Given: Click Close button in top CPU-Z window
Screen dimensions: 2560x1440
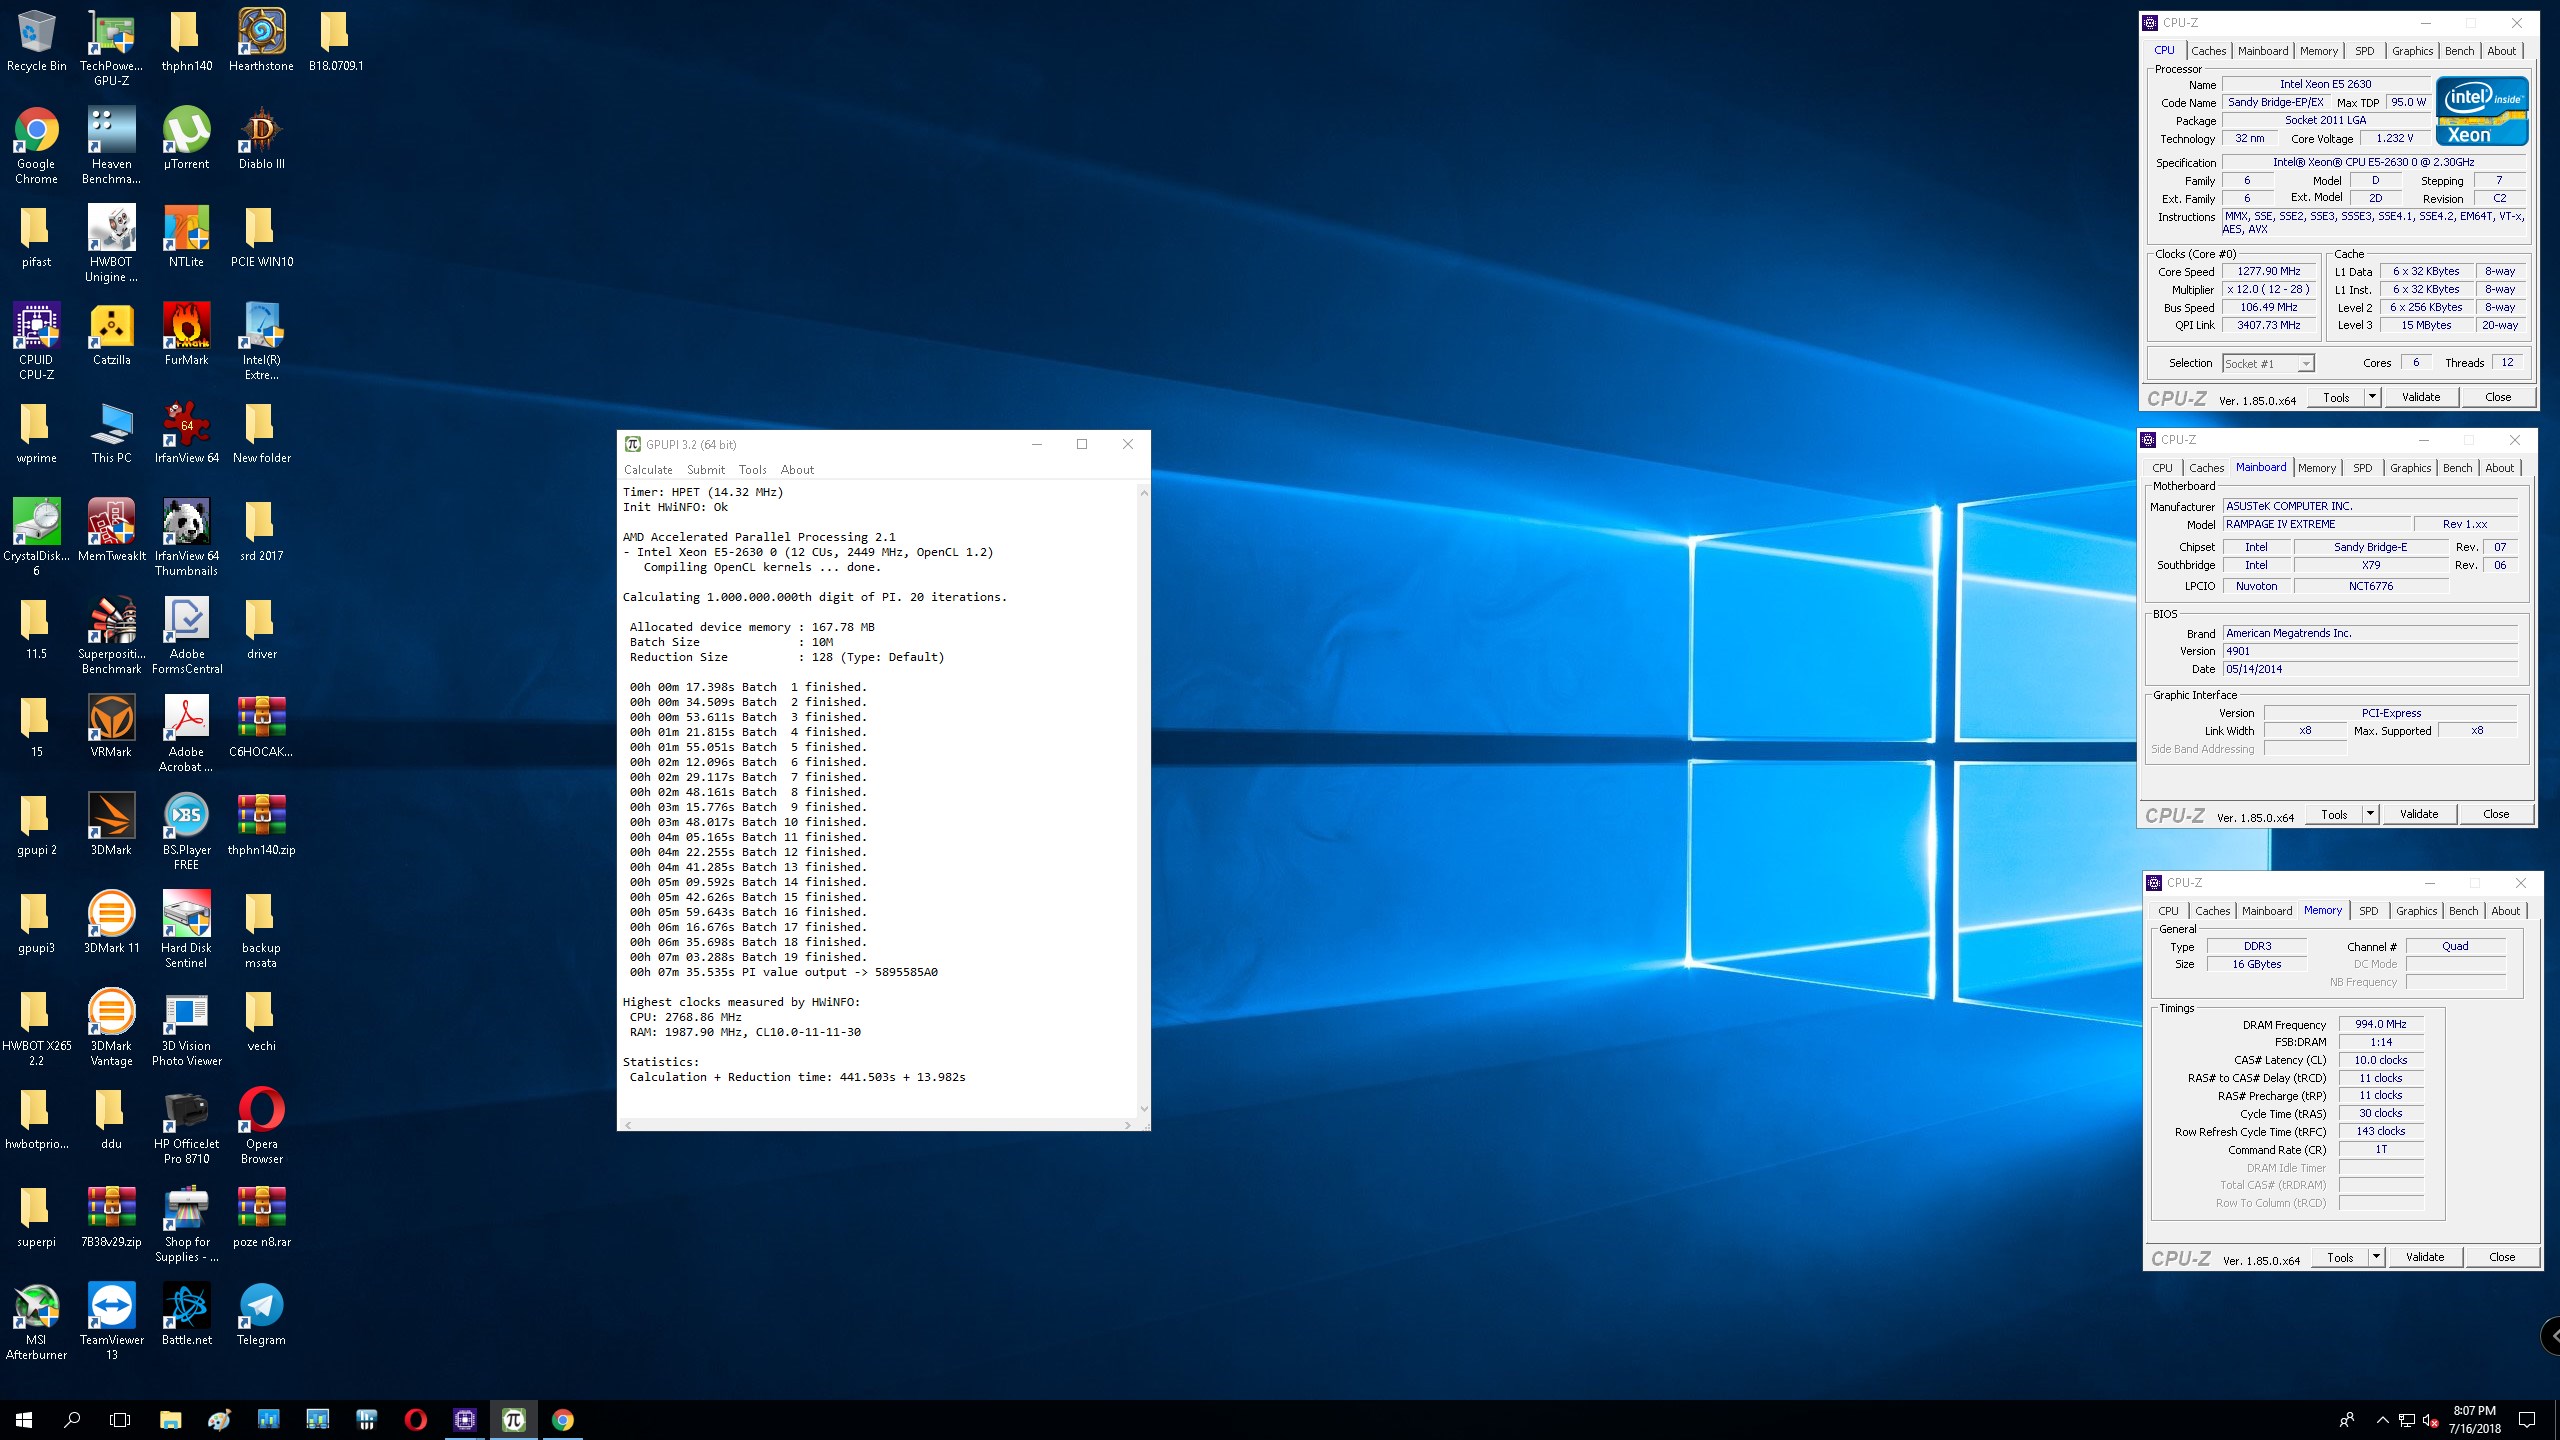Looking at the screenshot, I should coord(2498,397).
